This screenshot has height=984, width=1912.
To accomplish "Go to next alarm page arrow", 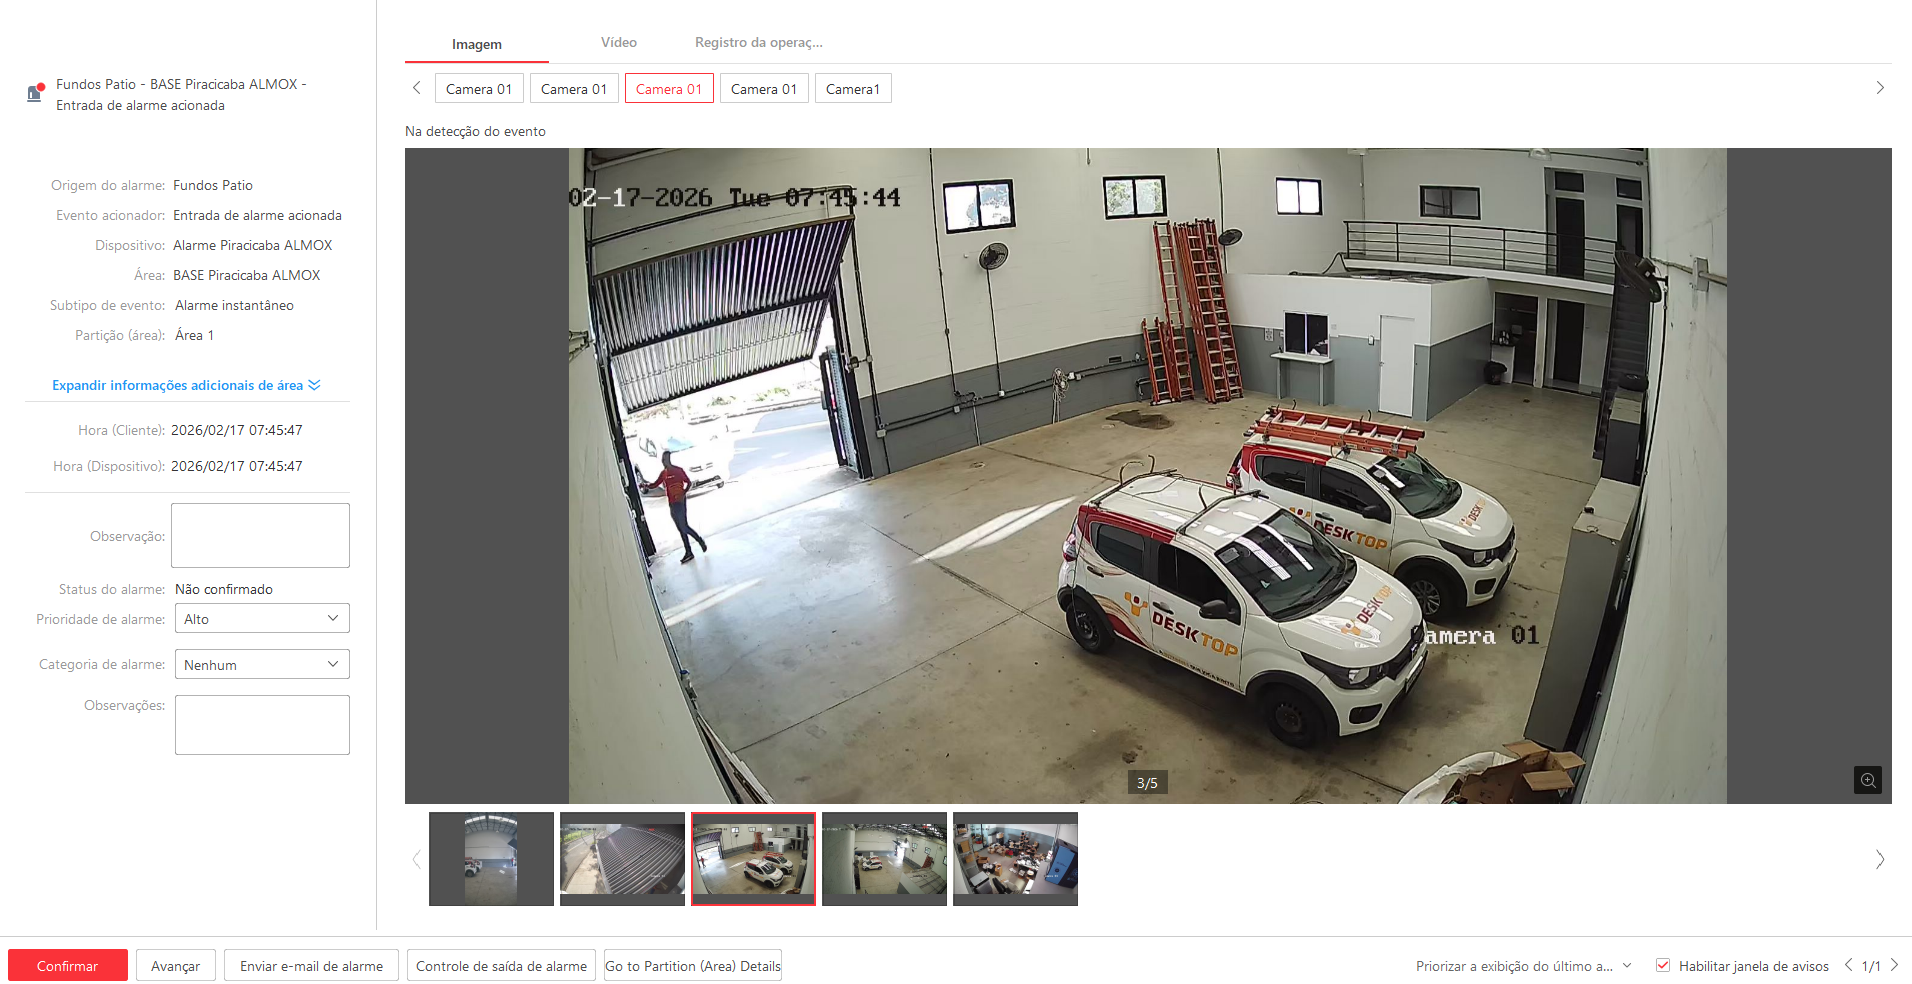I will (1893, 965).
